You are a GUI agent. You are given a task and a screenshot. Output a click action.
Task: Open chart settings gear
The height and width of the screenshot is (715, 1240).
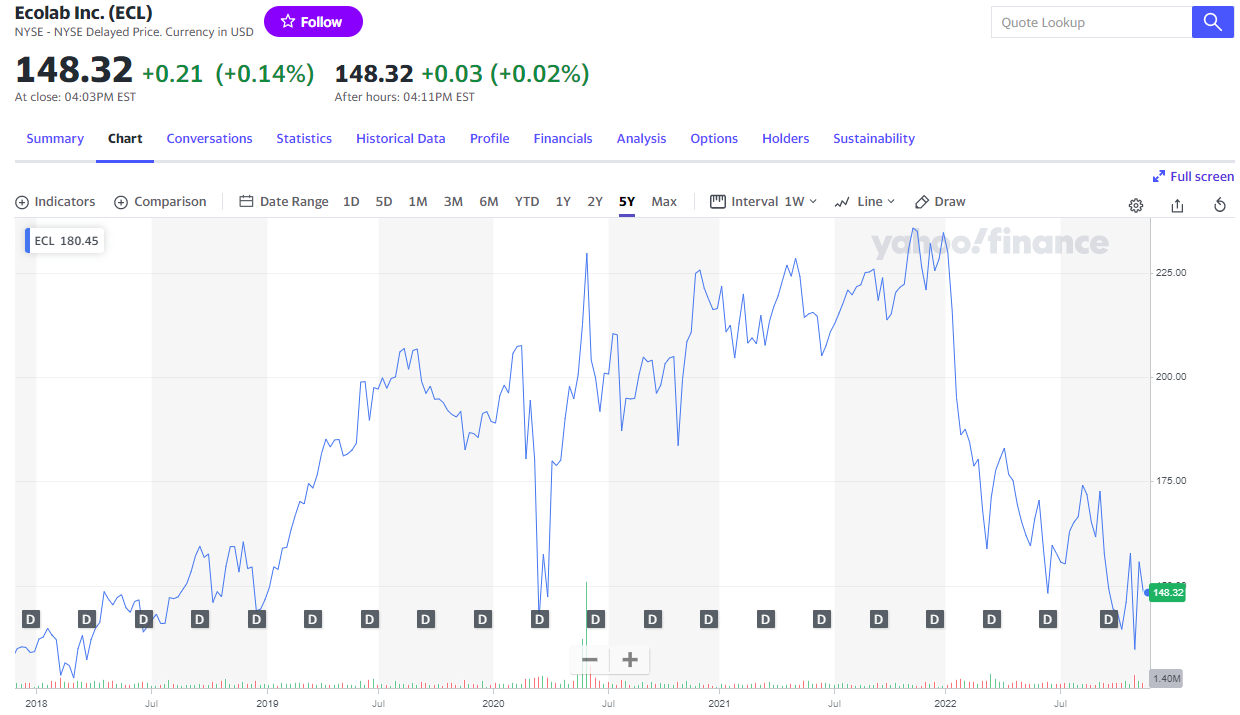1136,205
